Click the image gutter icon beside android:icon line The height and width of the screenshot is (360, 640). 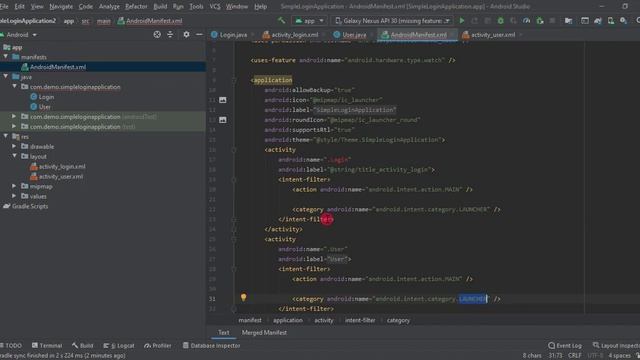point(222,100)
